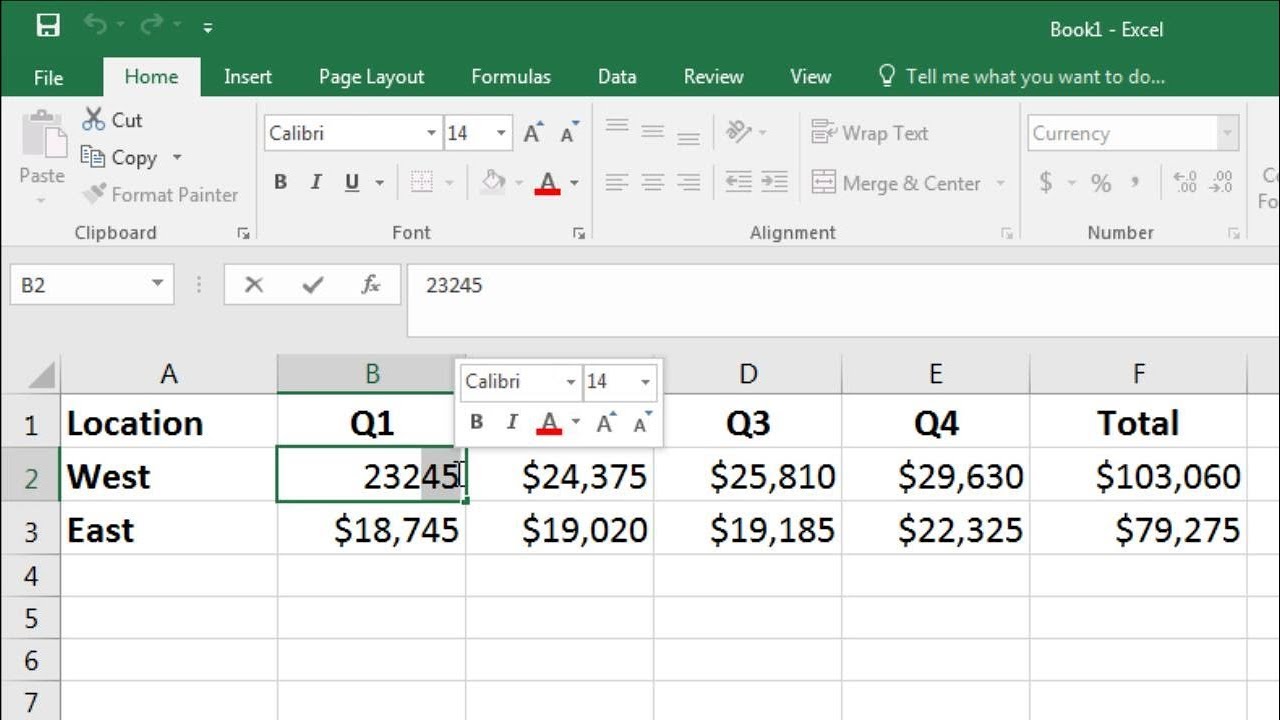Switch to the View tab
This screenshot has height=720, width=1280.
coord(810,77)
